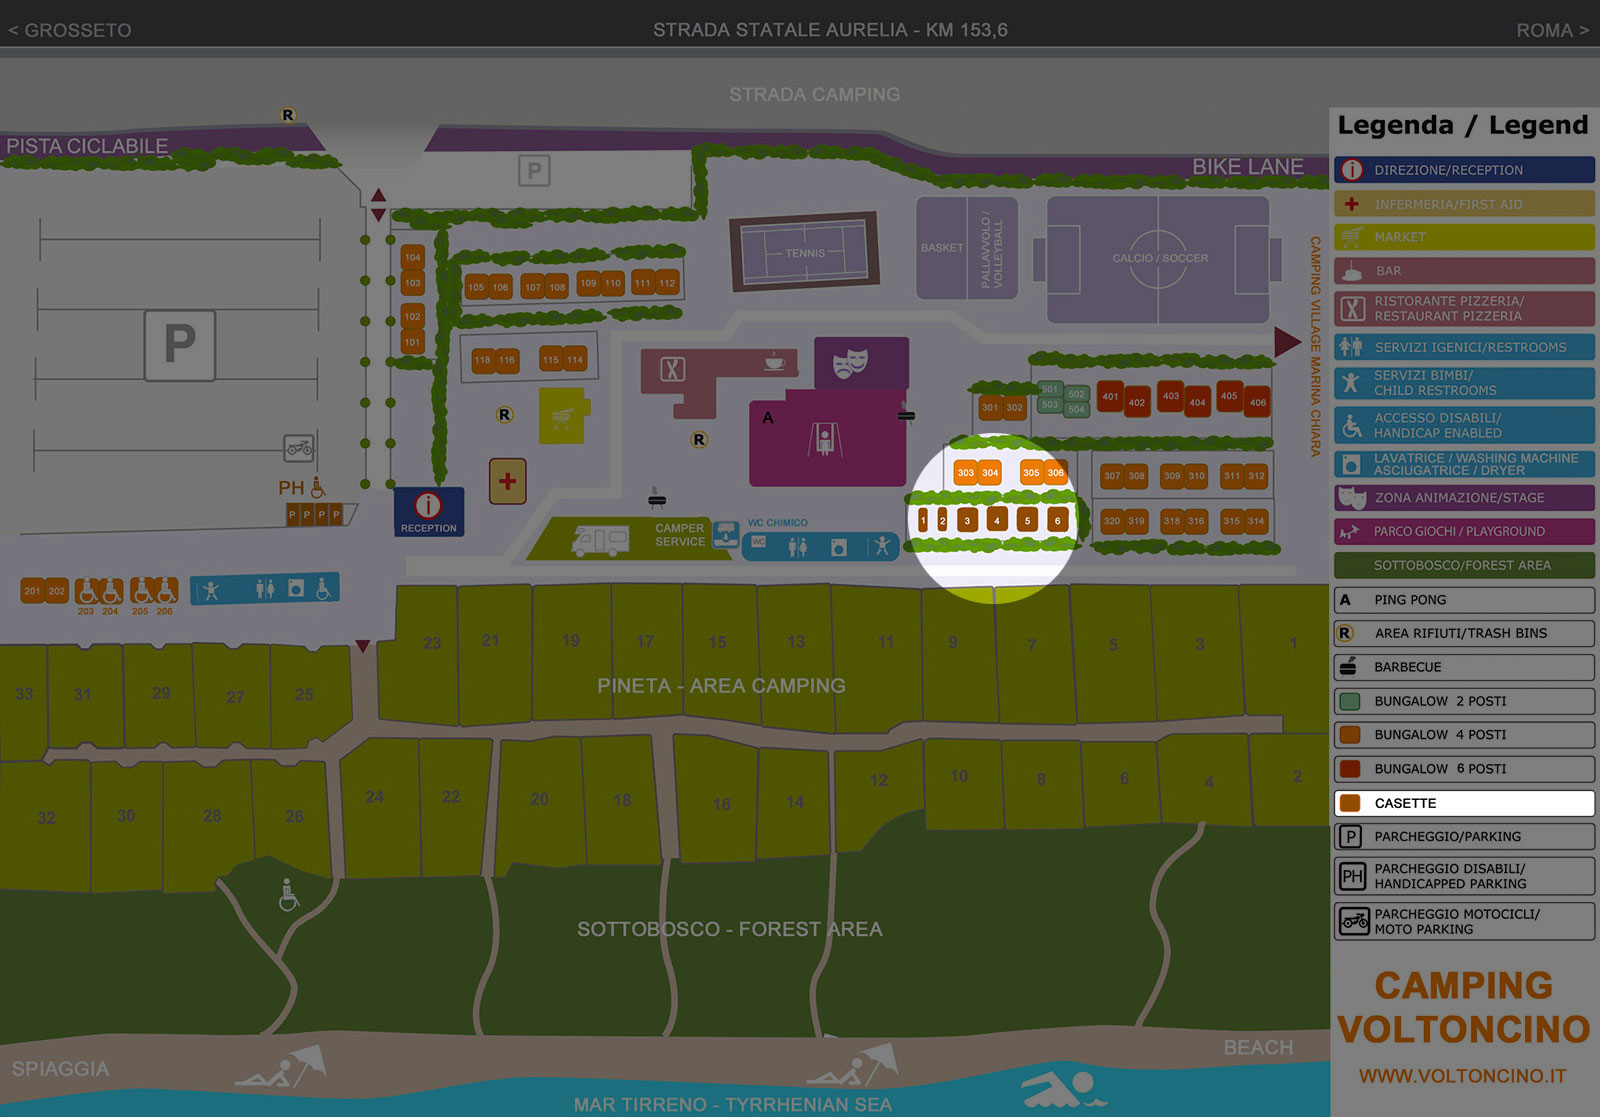1600x1117 pixels.
Task: Select the Direzione/Reception legend entry
Action: (1464, 170)
